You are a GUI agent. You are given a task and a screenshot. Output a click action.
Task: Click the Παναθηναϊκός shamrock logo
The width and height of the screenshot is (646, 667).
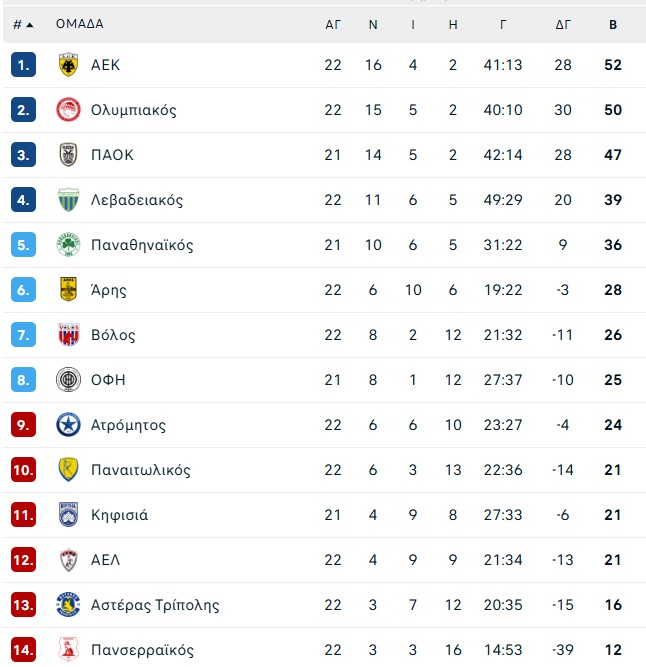68,245
